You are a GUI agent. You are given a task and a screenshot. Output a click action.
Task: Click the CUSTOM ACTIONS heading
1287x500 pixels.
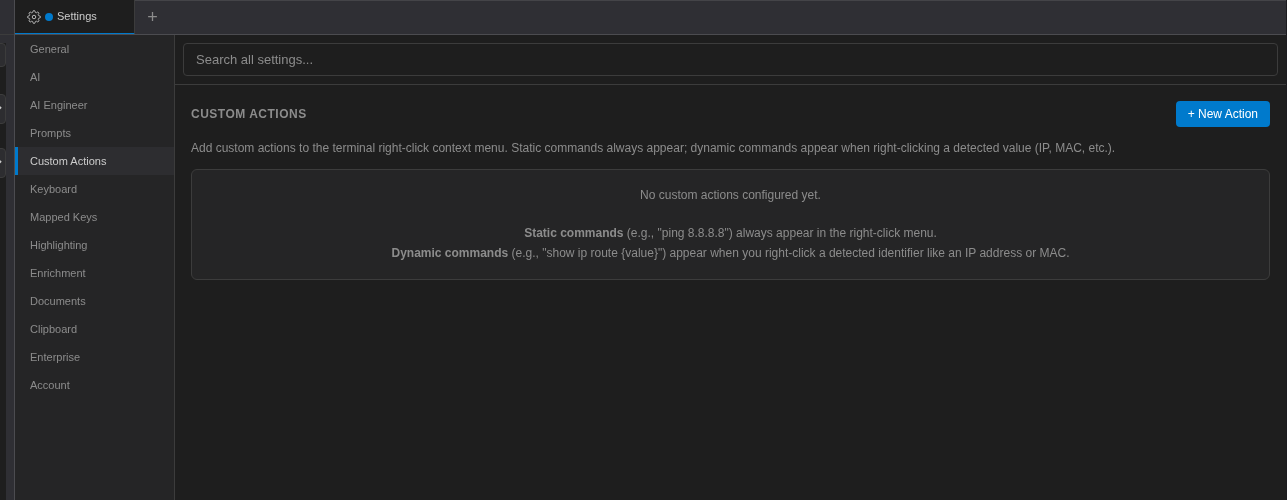point(249,114)
